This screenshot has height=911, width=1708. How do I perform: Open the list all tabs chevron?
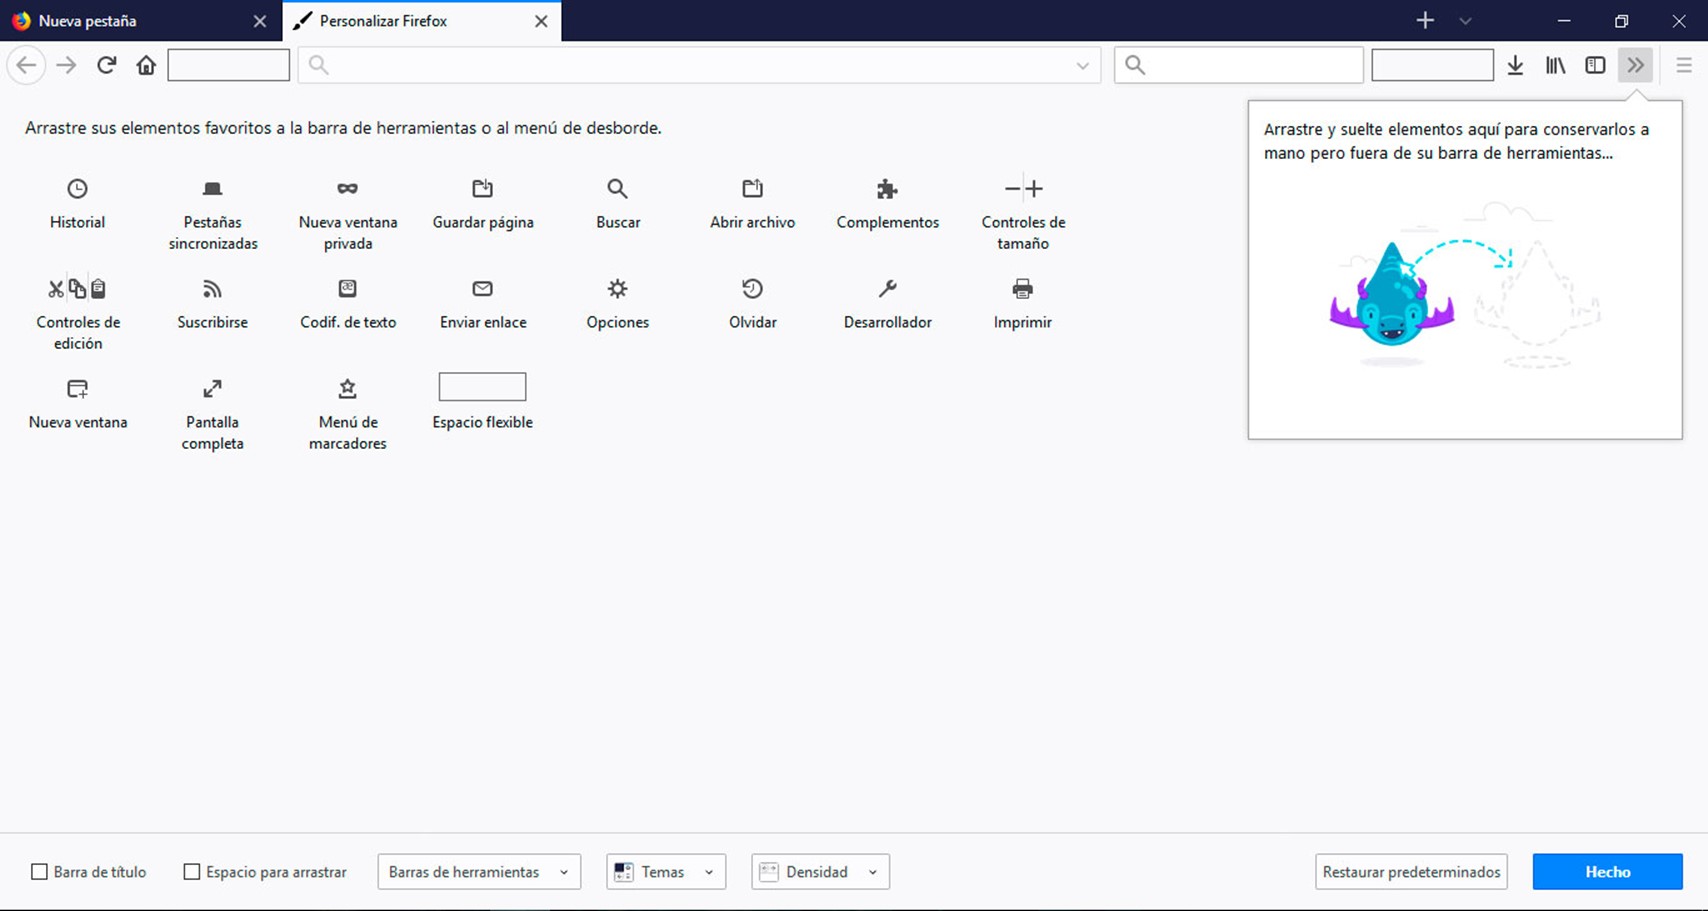click(x=1465, y=20)
